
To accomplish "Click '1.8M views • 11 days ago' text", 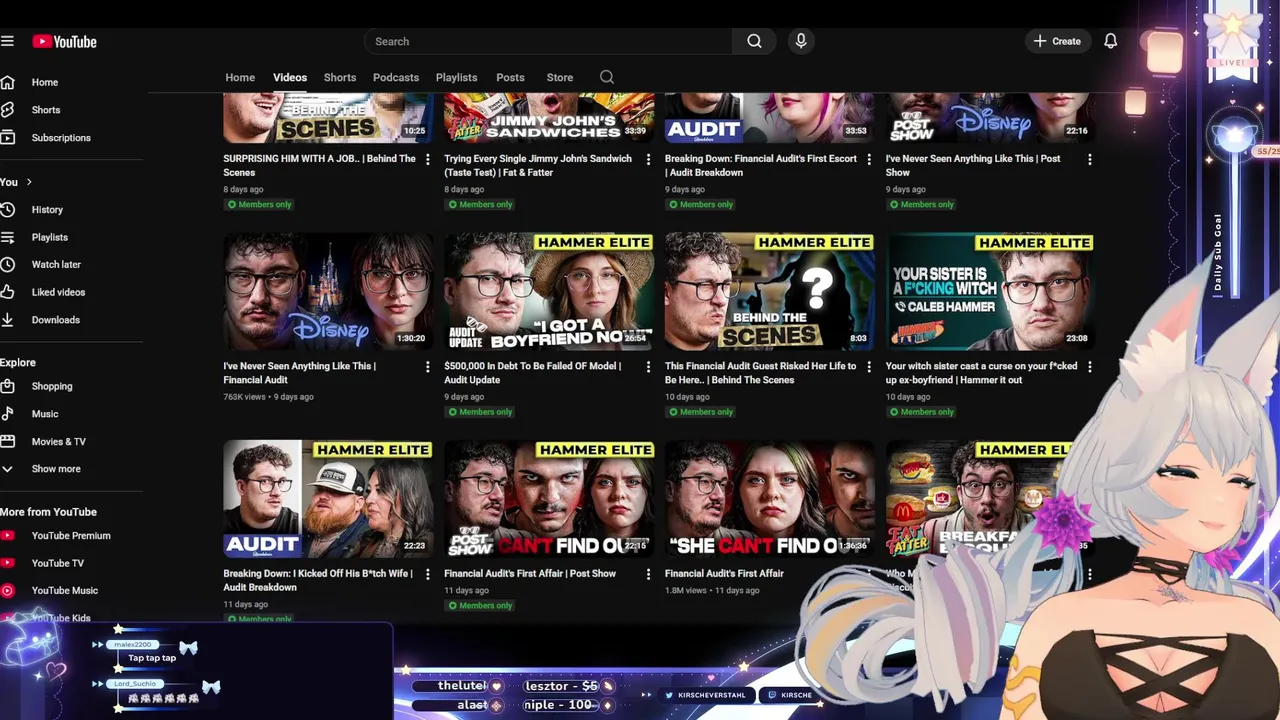I will point(712,591).
